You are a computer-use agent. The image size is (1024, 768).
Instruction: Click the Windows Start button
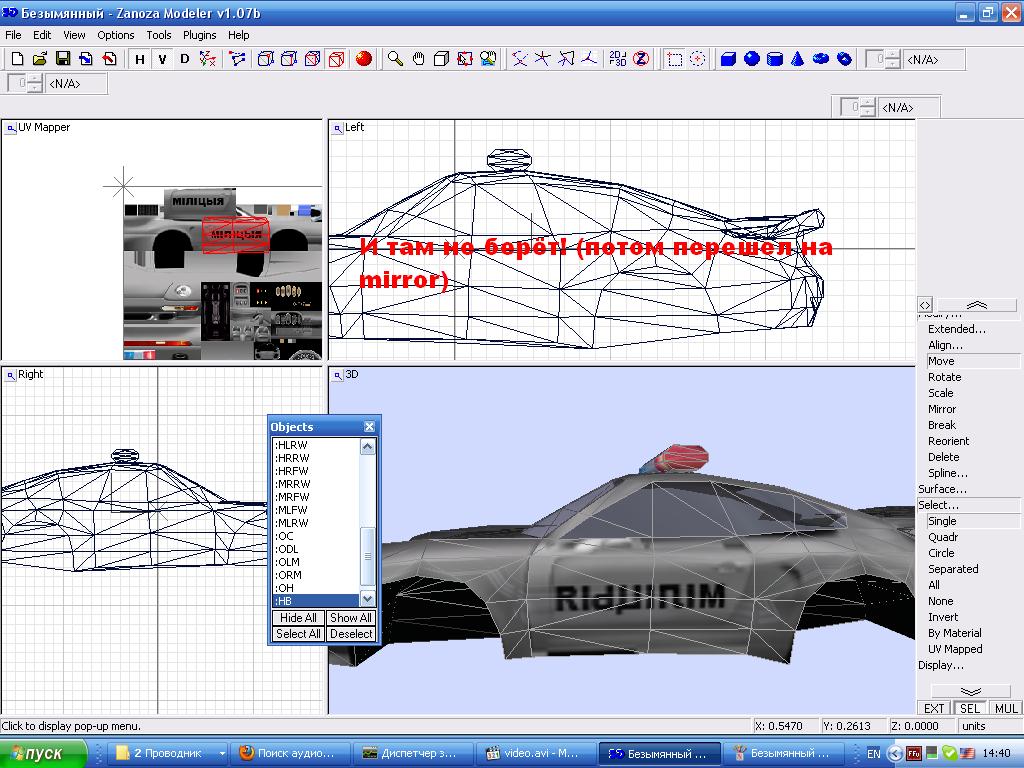pyautogui.click(x=43, y=754)
